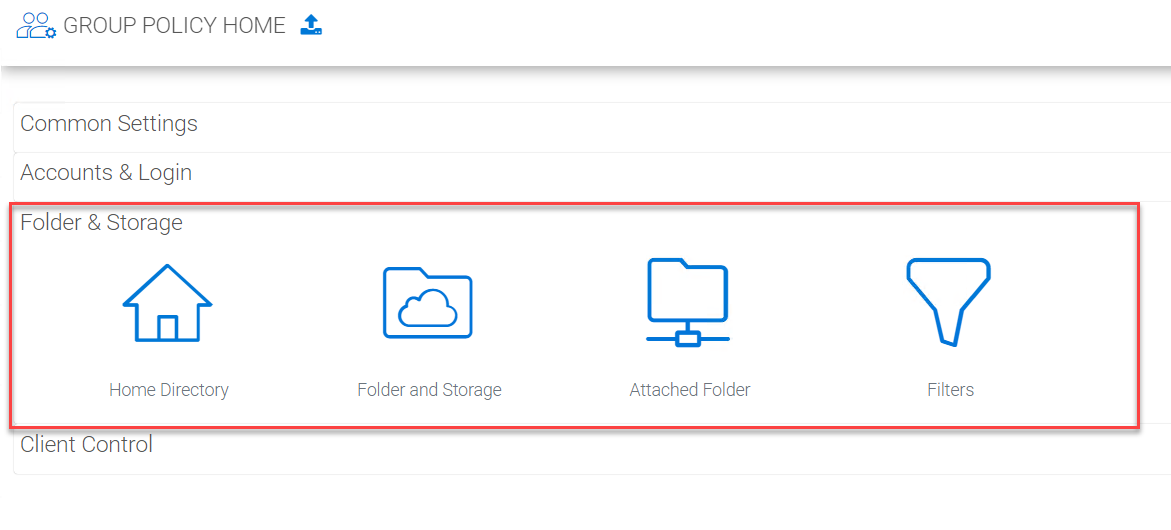Select the Attached Folder network icon
Viewport: 1171px width, 530px height.
point(688,302)
